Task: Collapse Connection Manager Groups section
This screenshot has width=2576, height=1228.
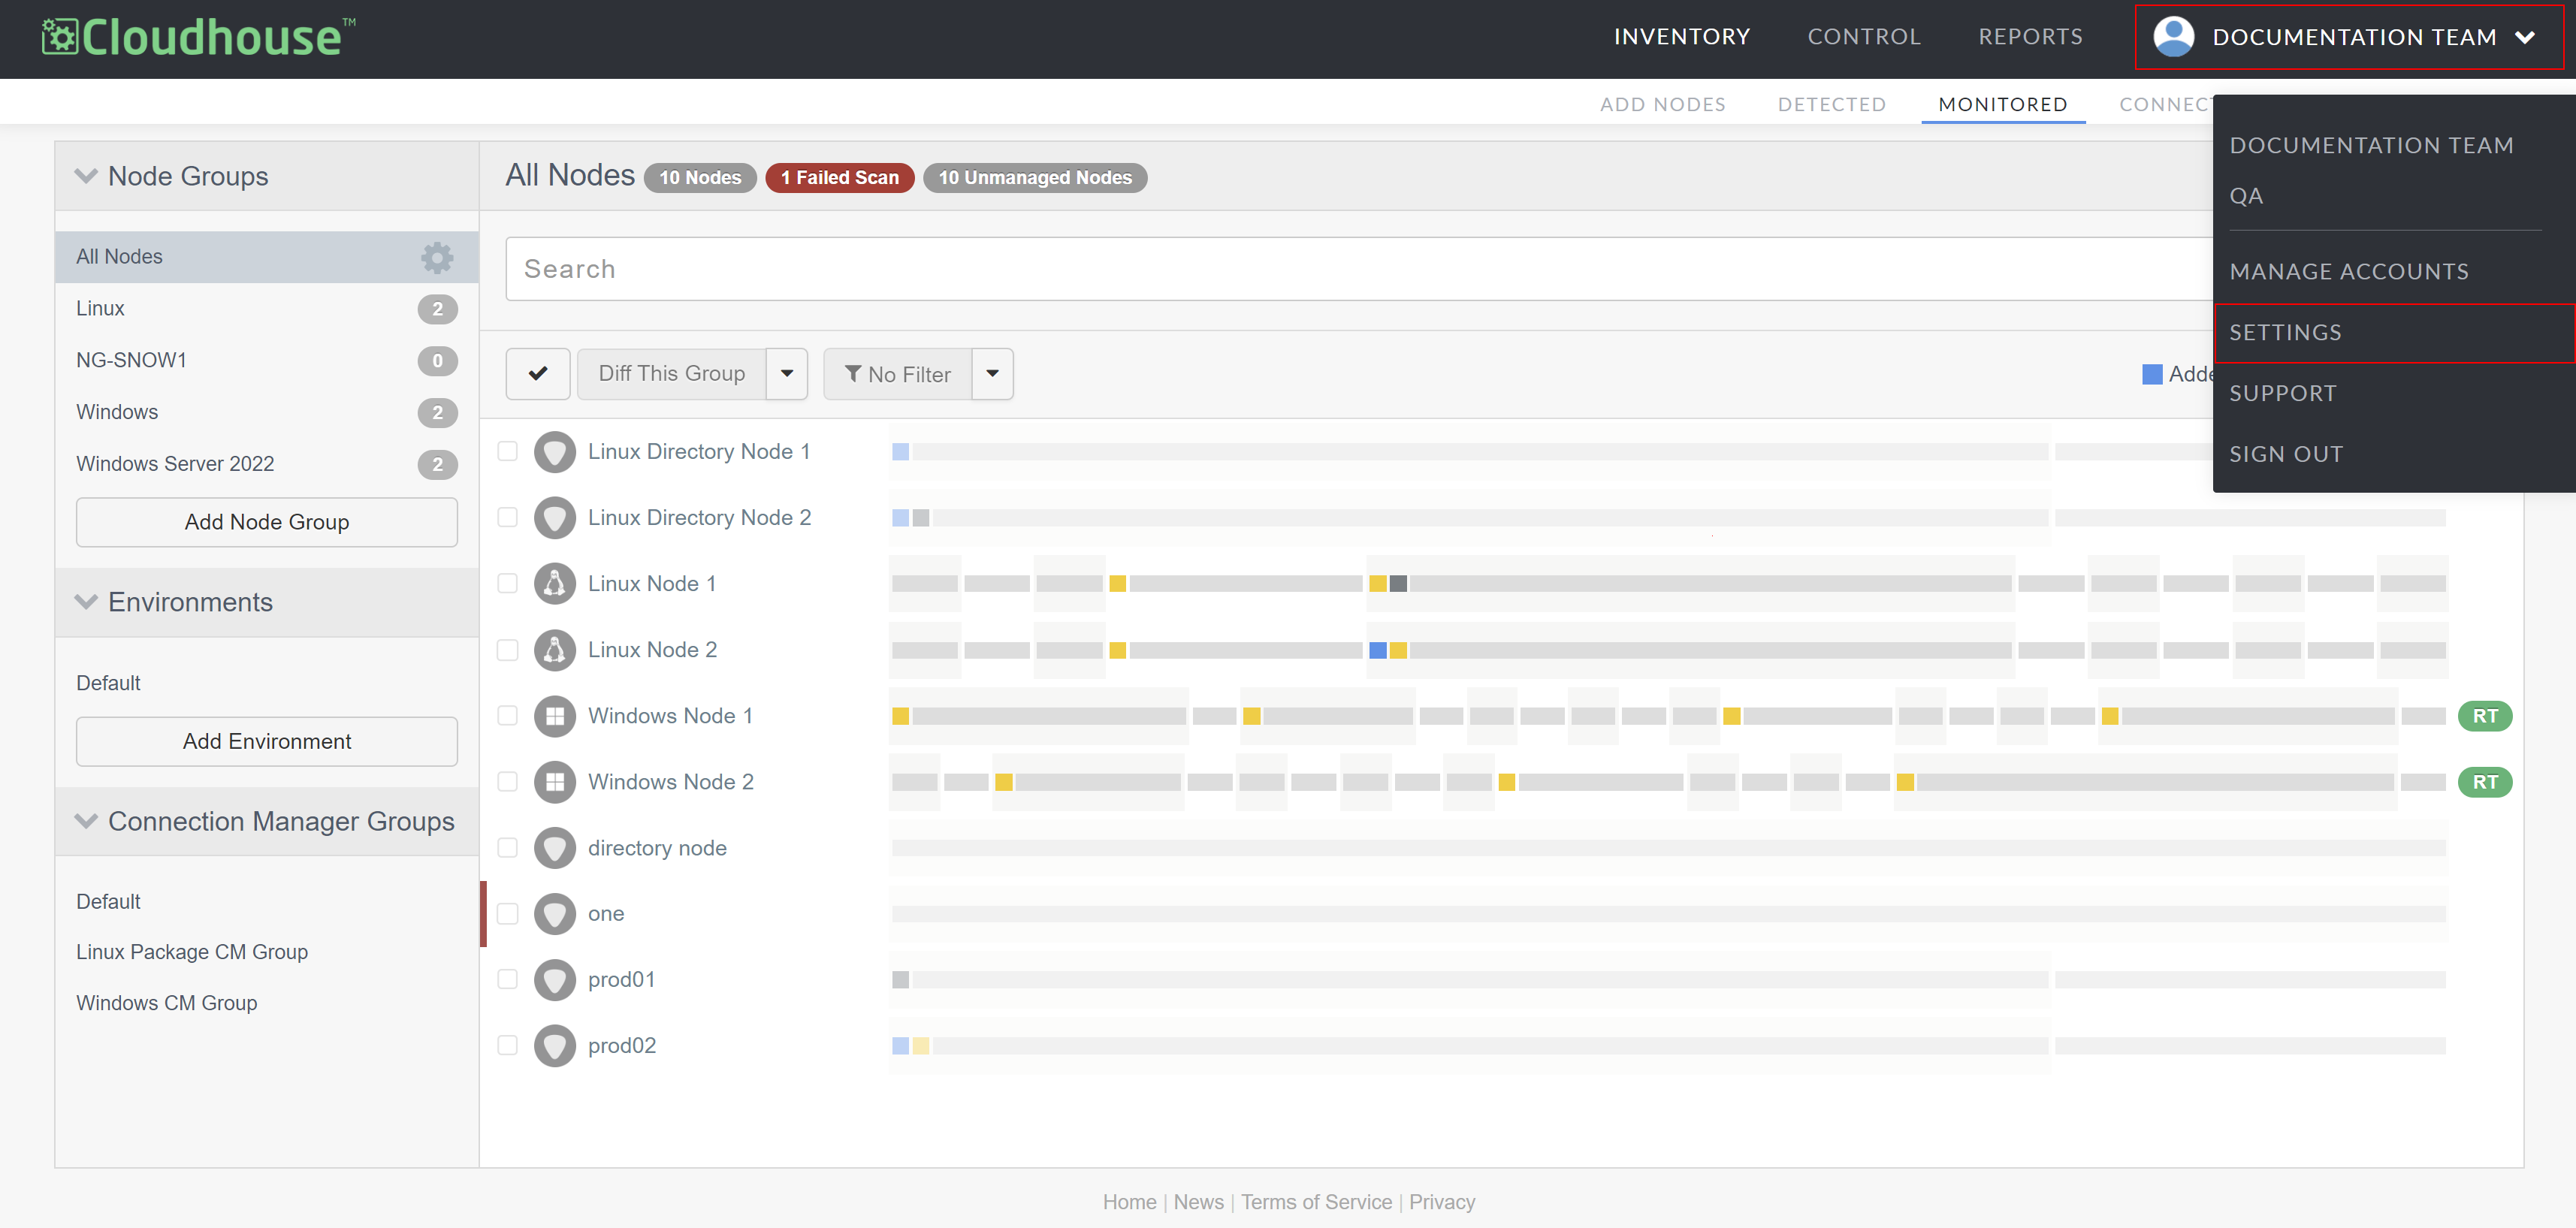Action: 86,821
